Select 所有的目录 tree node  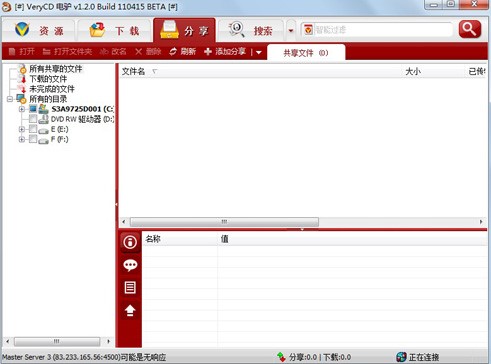pyautogui.click(x=48, y=99)
